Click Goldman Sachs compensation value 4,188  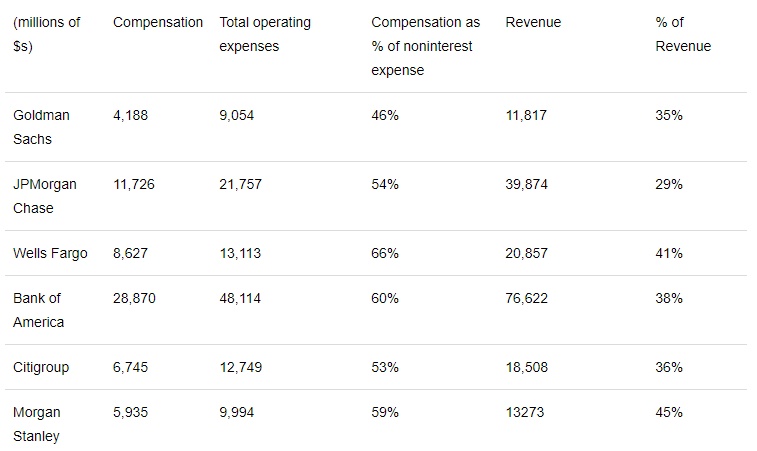click(130, 115)
